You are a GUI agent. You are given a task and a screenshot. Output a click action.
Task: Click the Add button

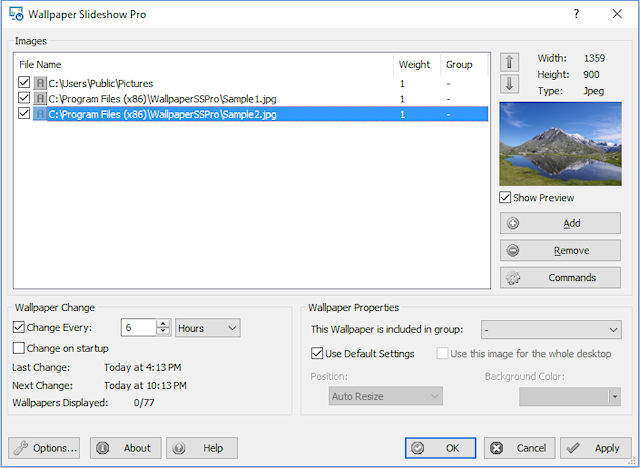click(x=560, y=223)
